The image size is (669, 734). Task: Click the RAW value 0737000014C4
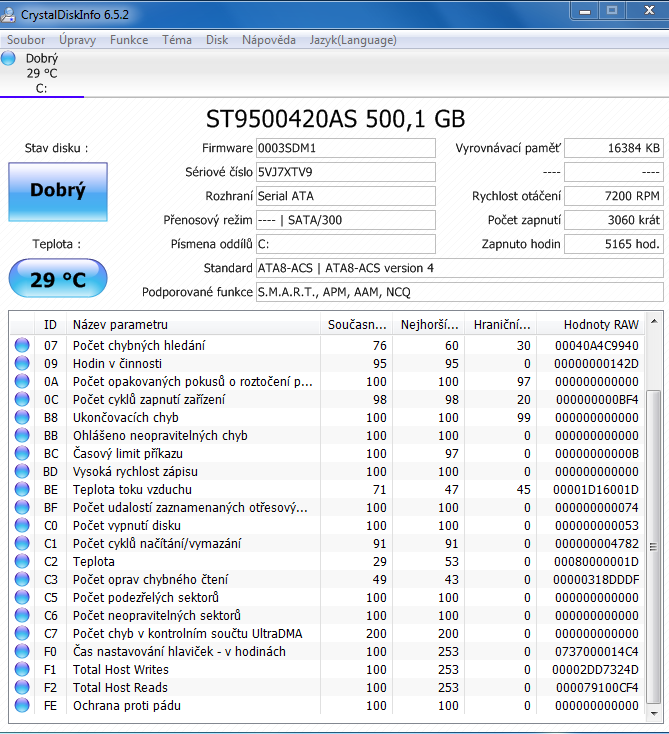tap(596, 652)
